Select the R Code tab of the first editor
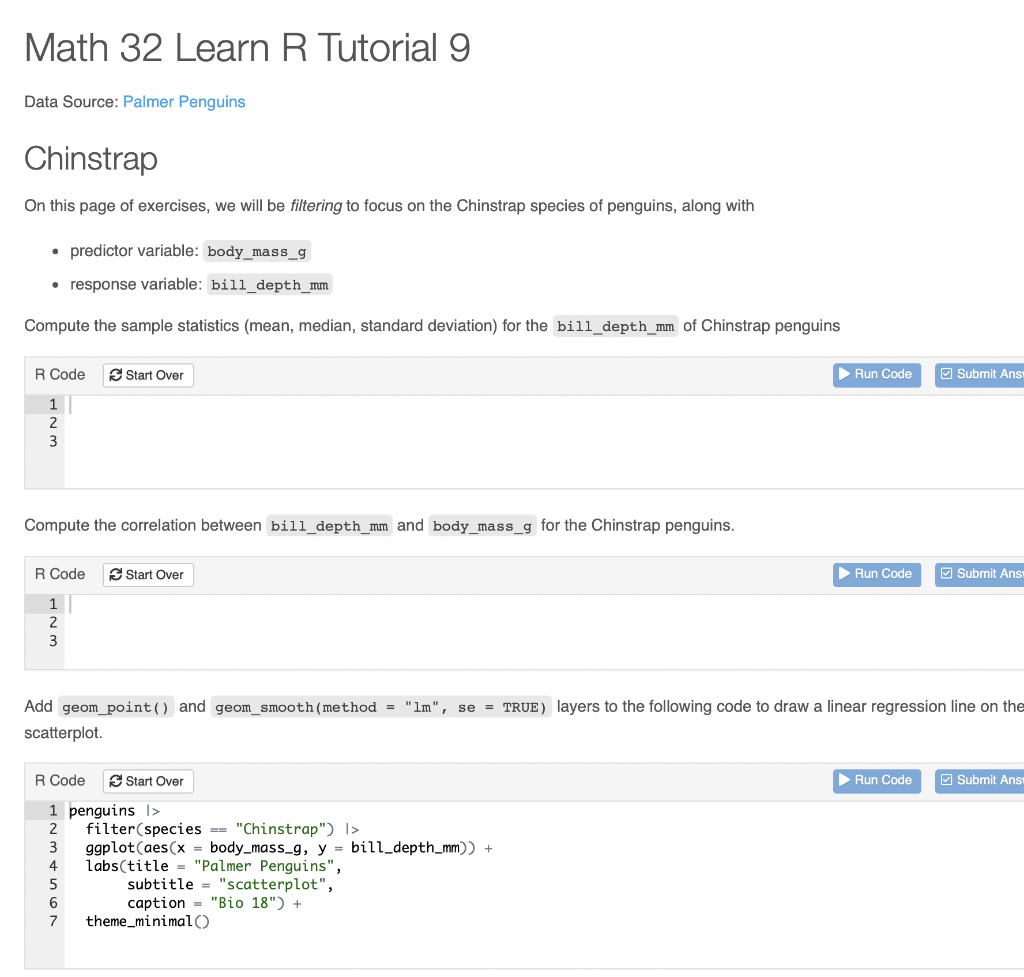The width and height of the screenshot is (1024, 977). coord(59,375)
